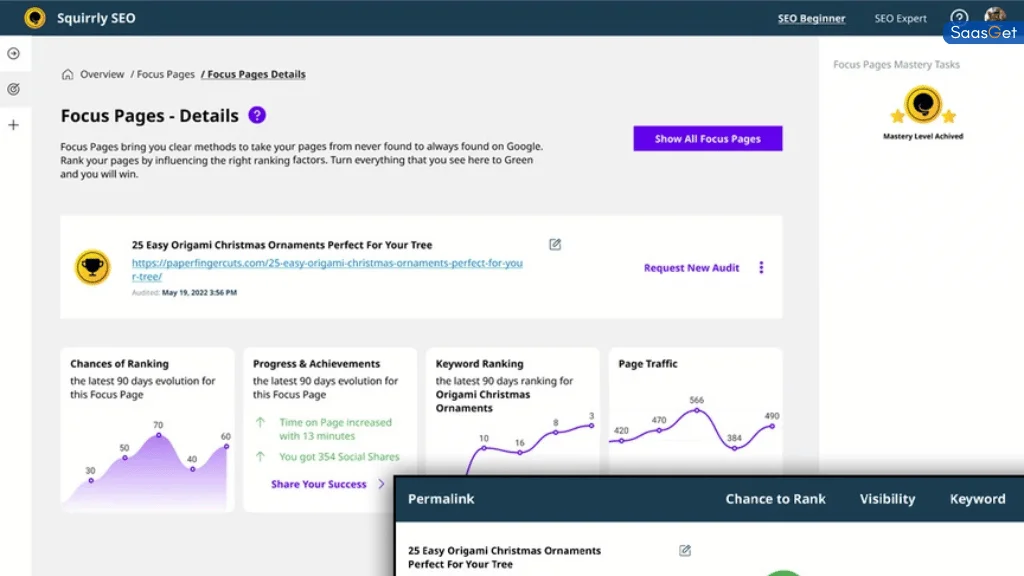The height and width of the screenshot is (576, 1024).
Task: Click the Chance to Rank column header
Action: tap(775, 499)
